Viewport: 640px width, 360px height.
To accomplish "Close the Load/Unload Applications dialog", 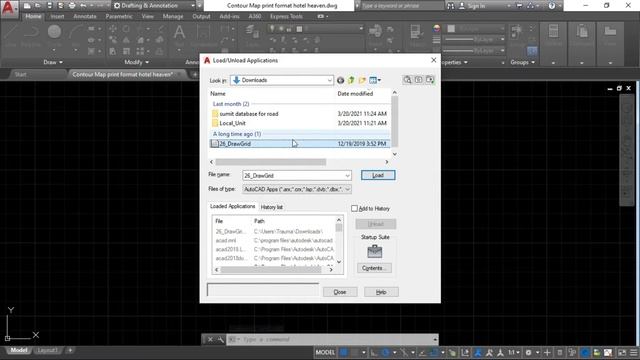I will click(433, 60).
